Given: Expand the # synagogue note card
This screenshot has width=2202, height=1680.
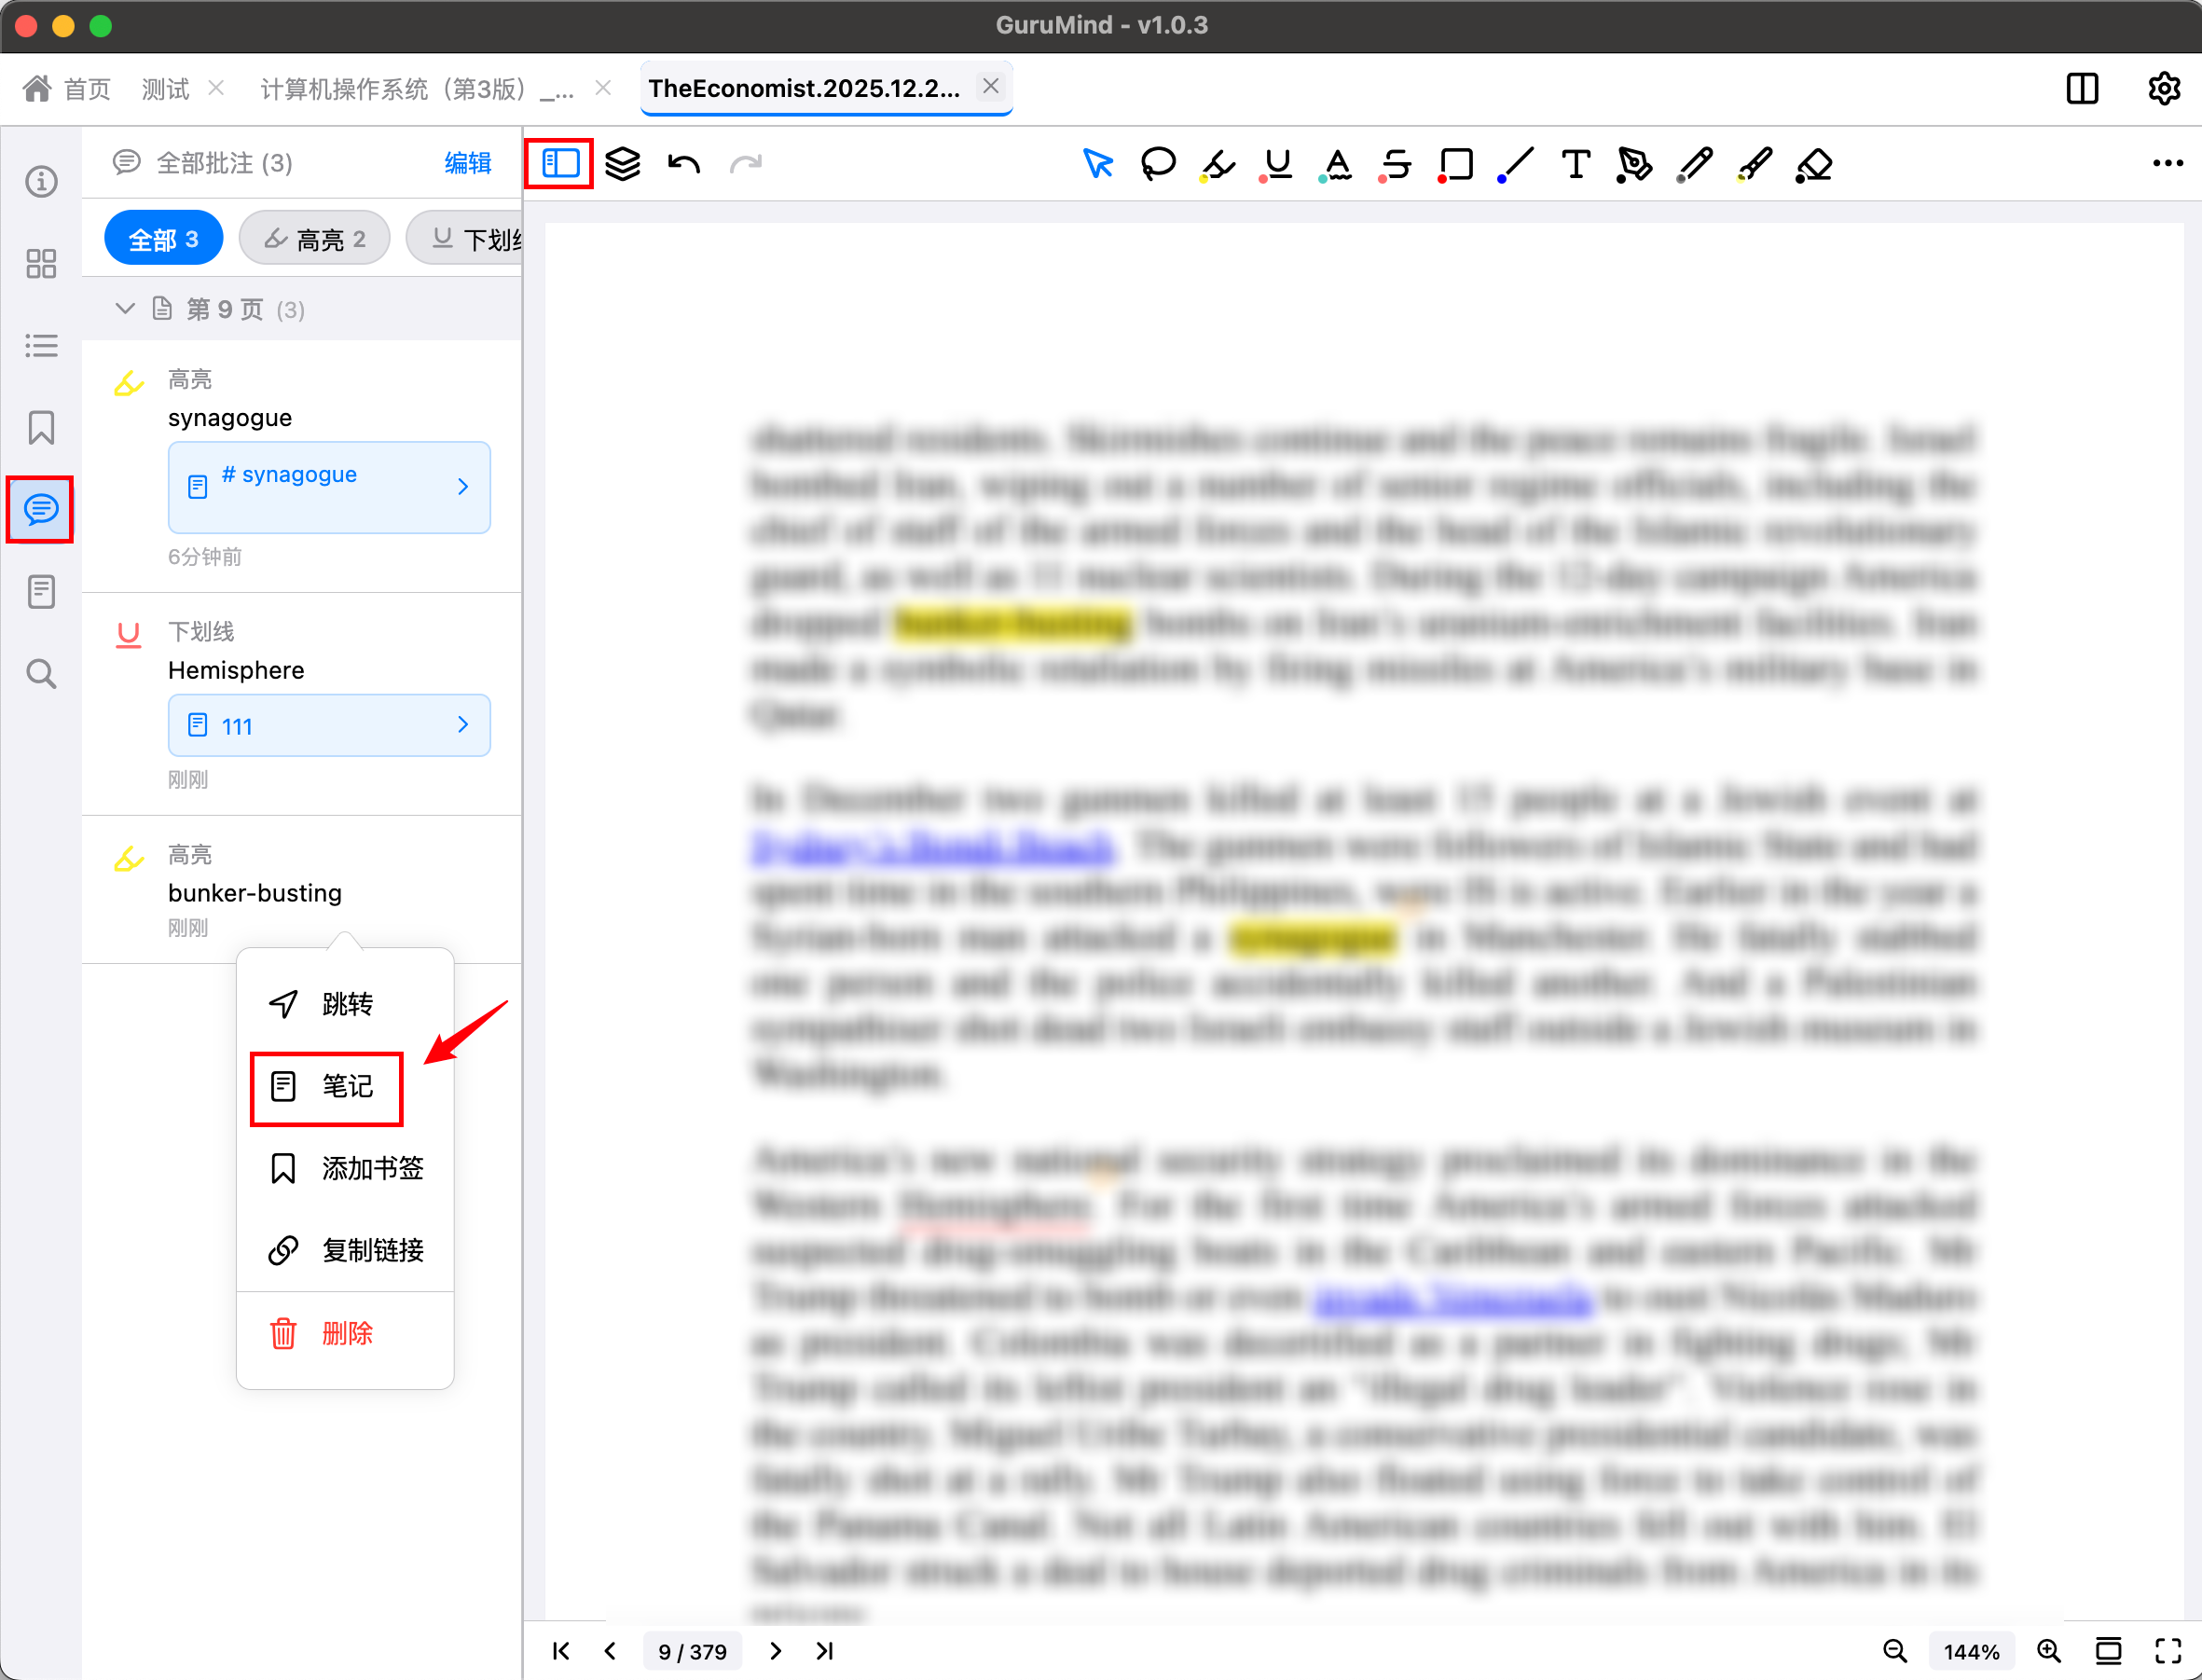Looking at the screenshot, I should click(329, 487).
